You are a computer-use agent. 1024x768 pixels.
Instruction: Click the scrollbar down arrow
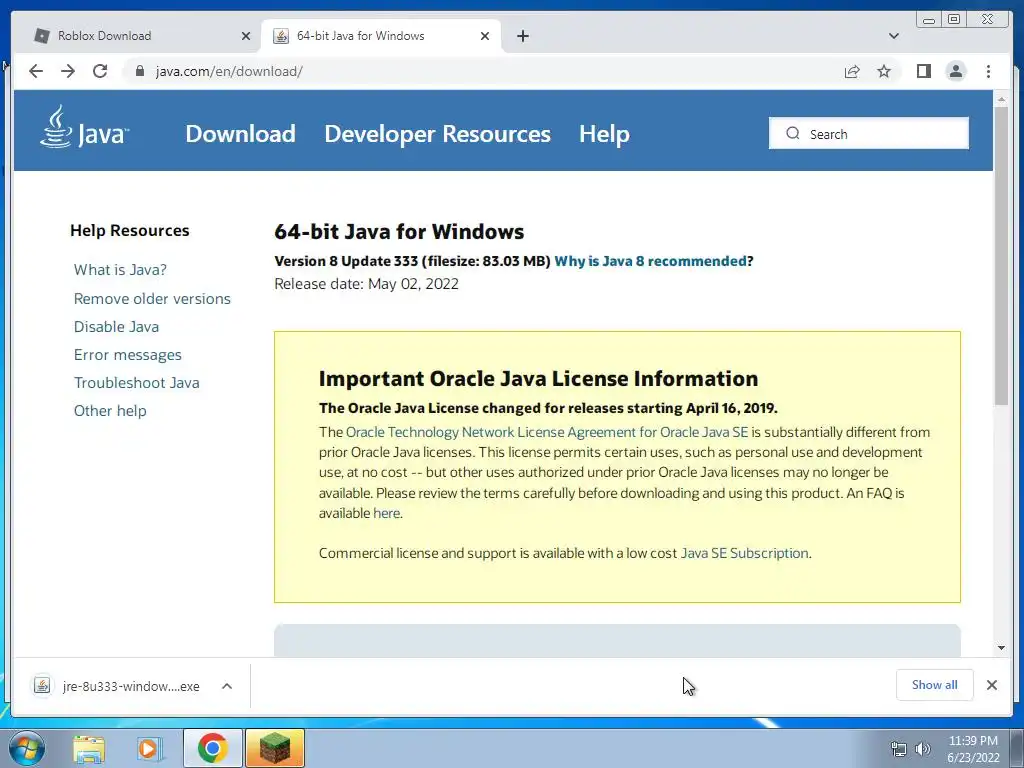pos(1001,648)
